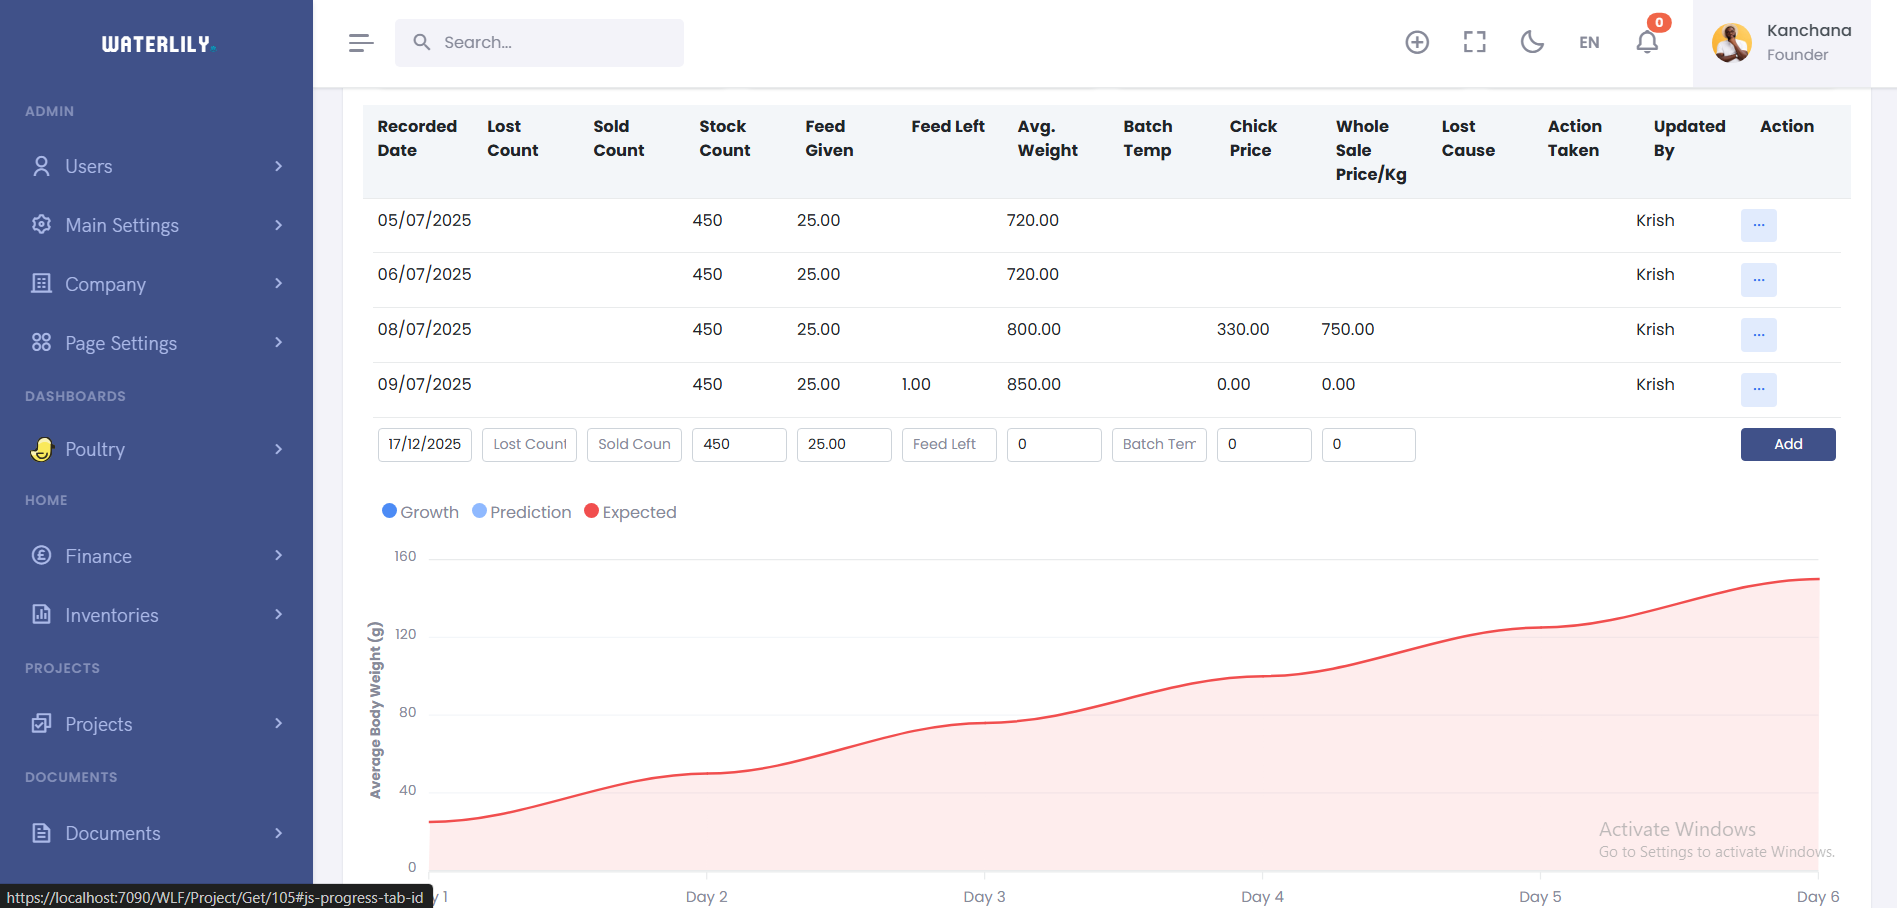Toggle the Growth series in chart legend
Image resolution: width=1897 pixels, height=908 pixels.
(x=420, y=512)
